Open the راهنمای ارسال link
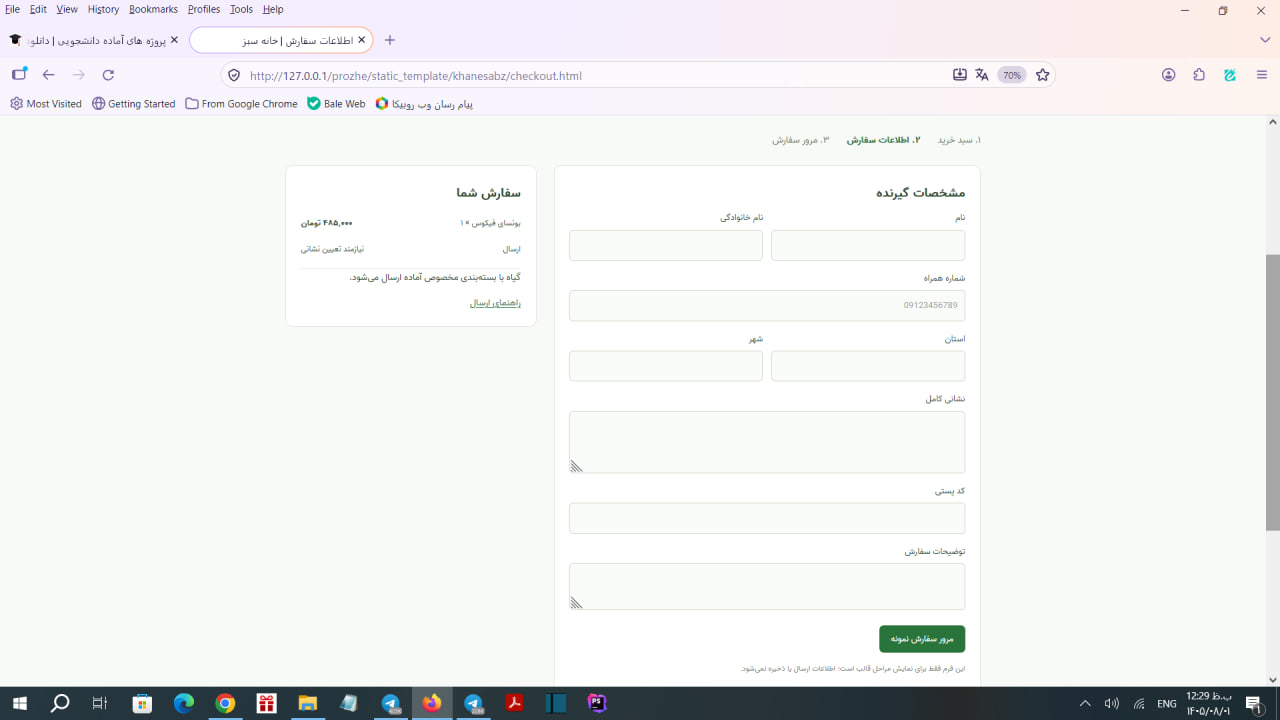Image resolution: width=1280 pixels, height=720 pixels. 495,303
